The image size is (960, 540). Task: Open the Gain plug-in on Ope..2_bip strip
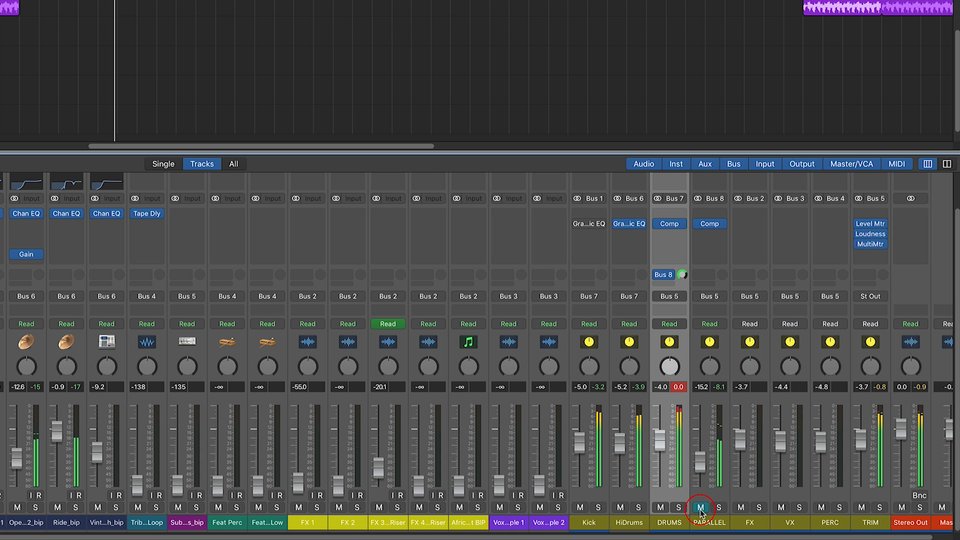click(x=26, y=254)
